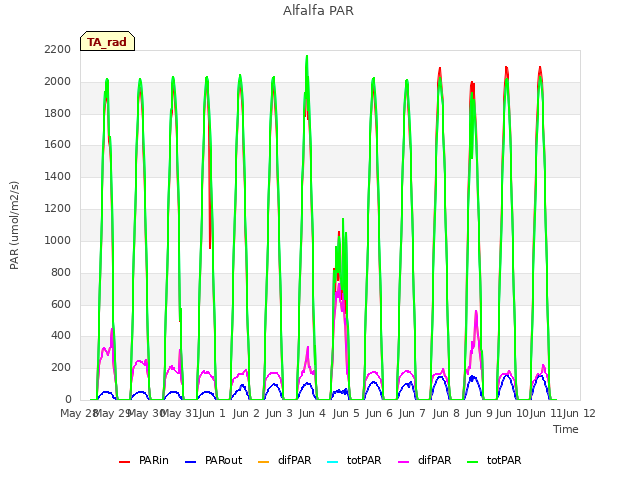Click the 2200 y-axis tick label
The height and width of the screenshot is (480, 640).
[x=58, y=49]
